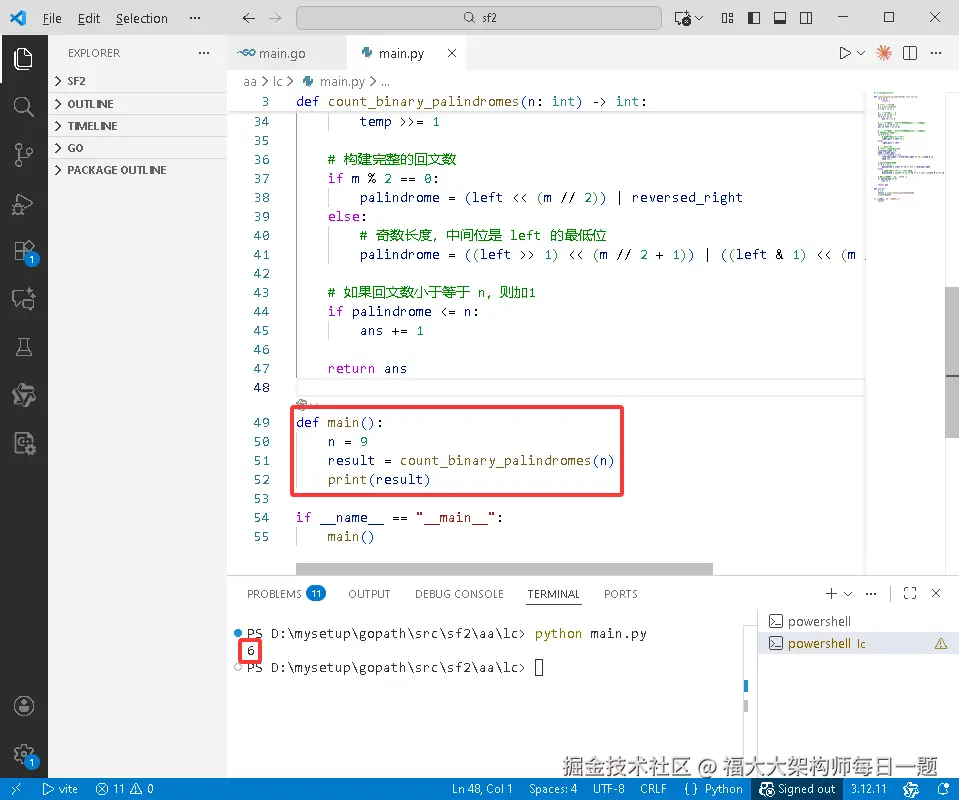The width and height of the screenshot is (959, 800).
Task: Close the main.py tab
Action: tap(451, 53)
